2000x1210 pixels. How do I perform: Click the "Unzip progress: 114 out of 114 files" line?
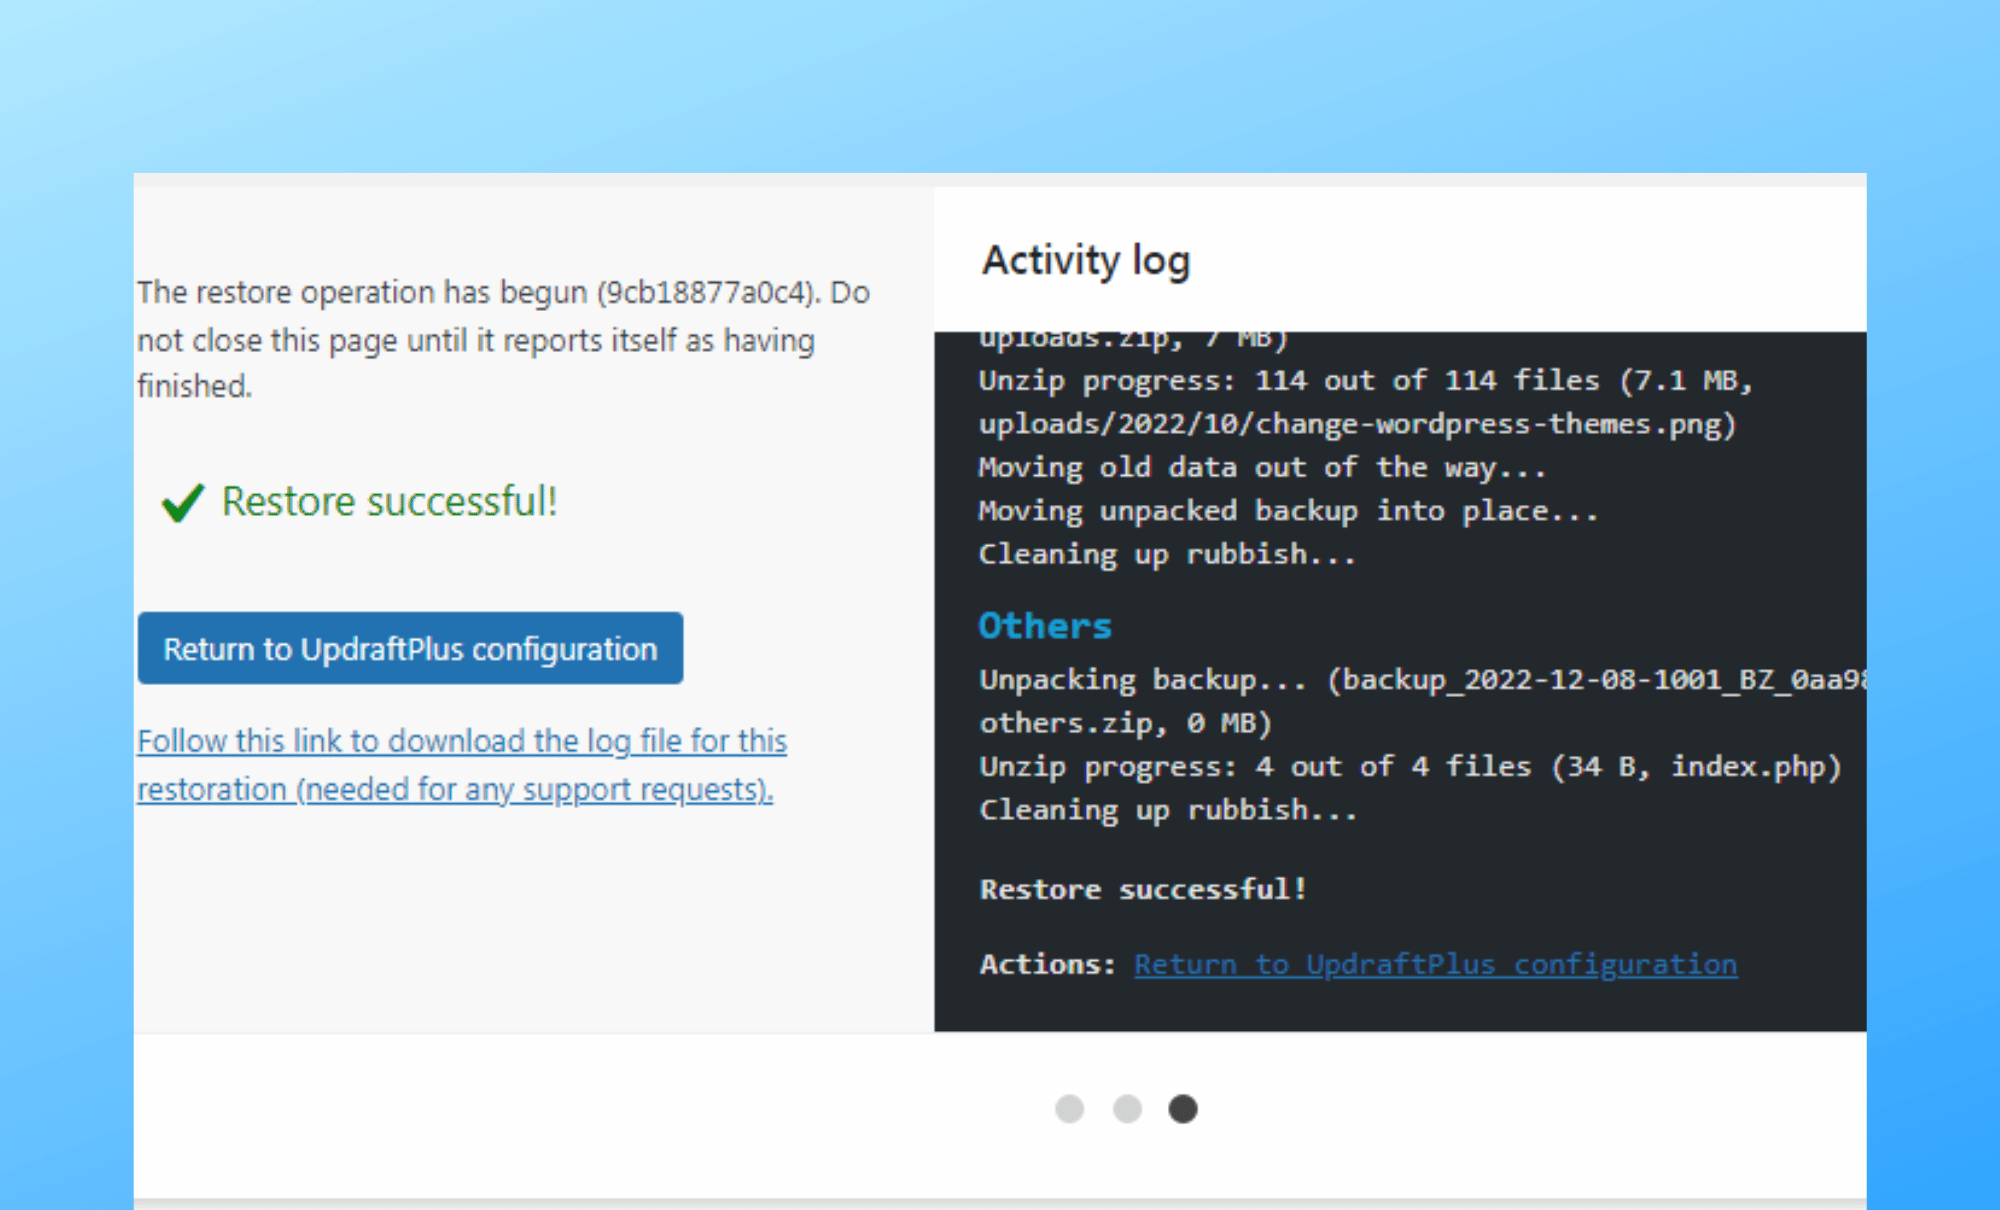[x=1366, y=381]
